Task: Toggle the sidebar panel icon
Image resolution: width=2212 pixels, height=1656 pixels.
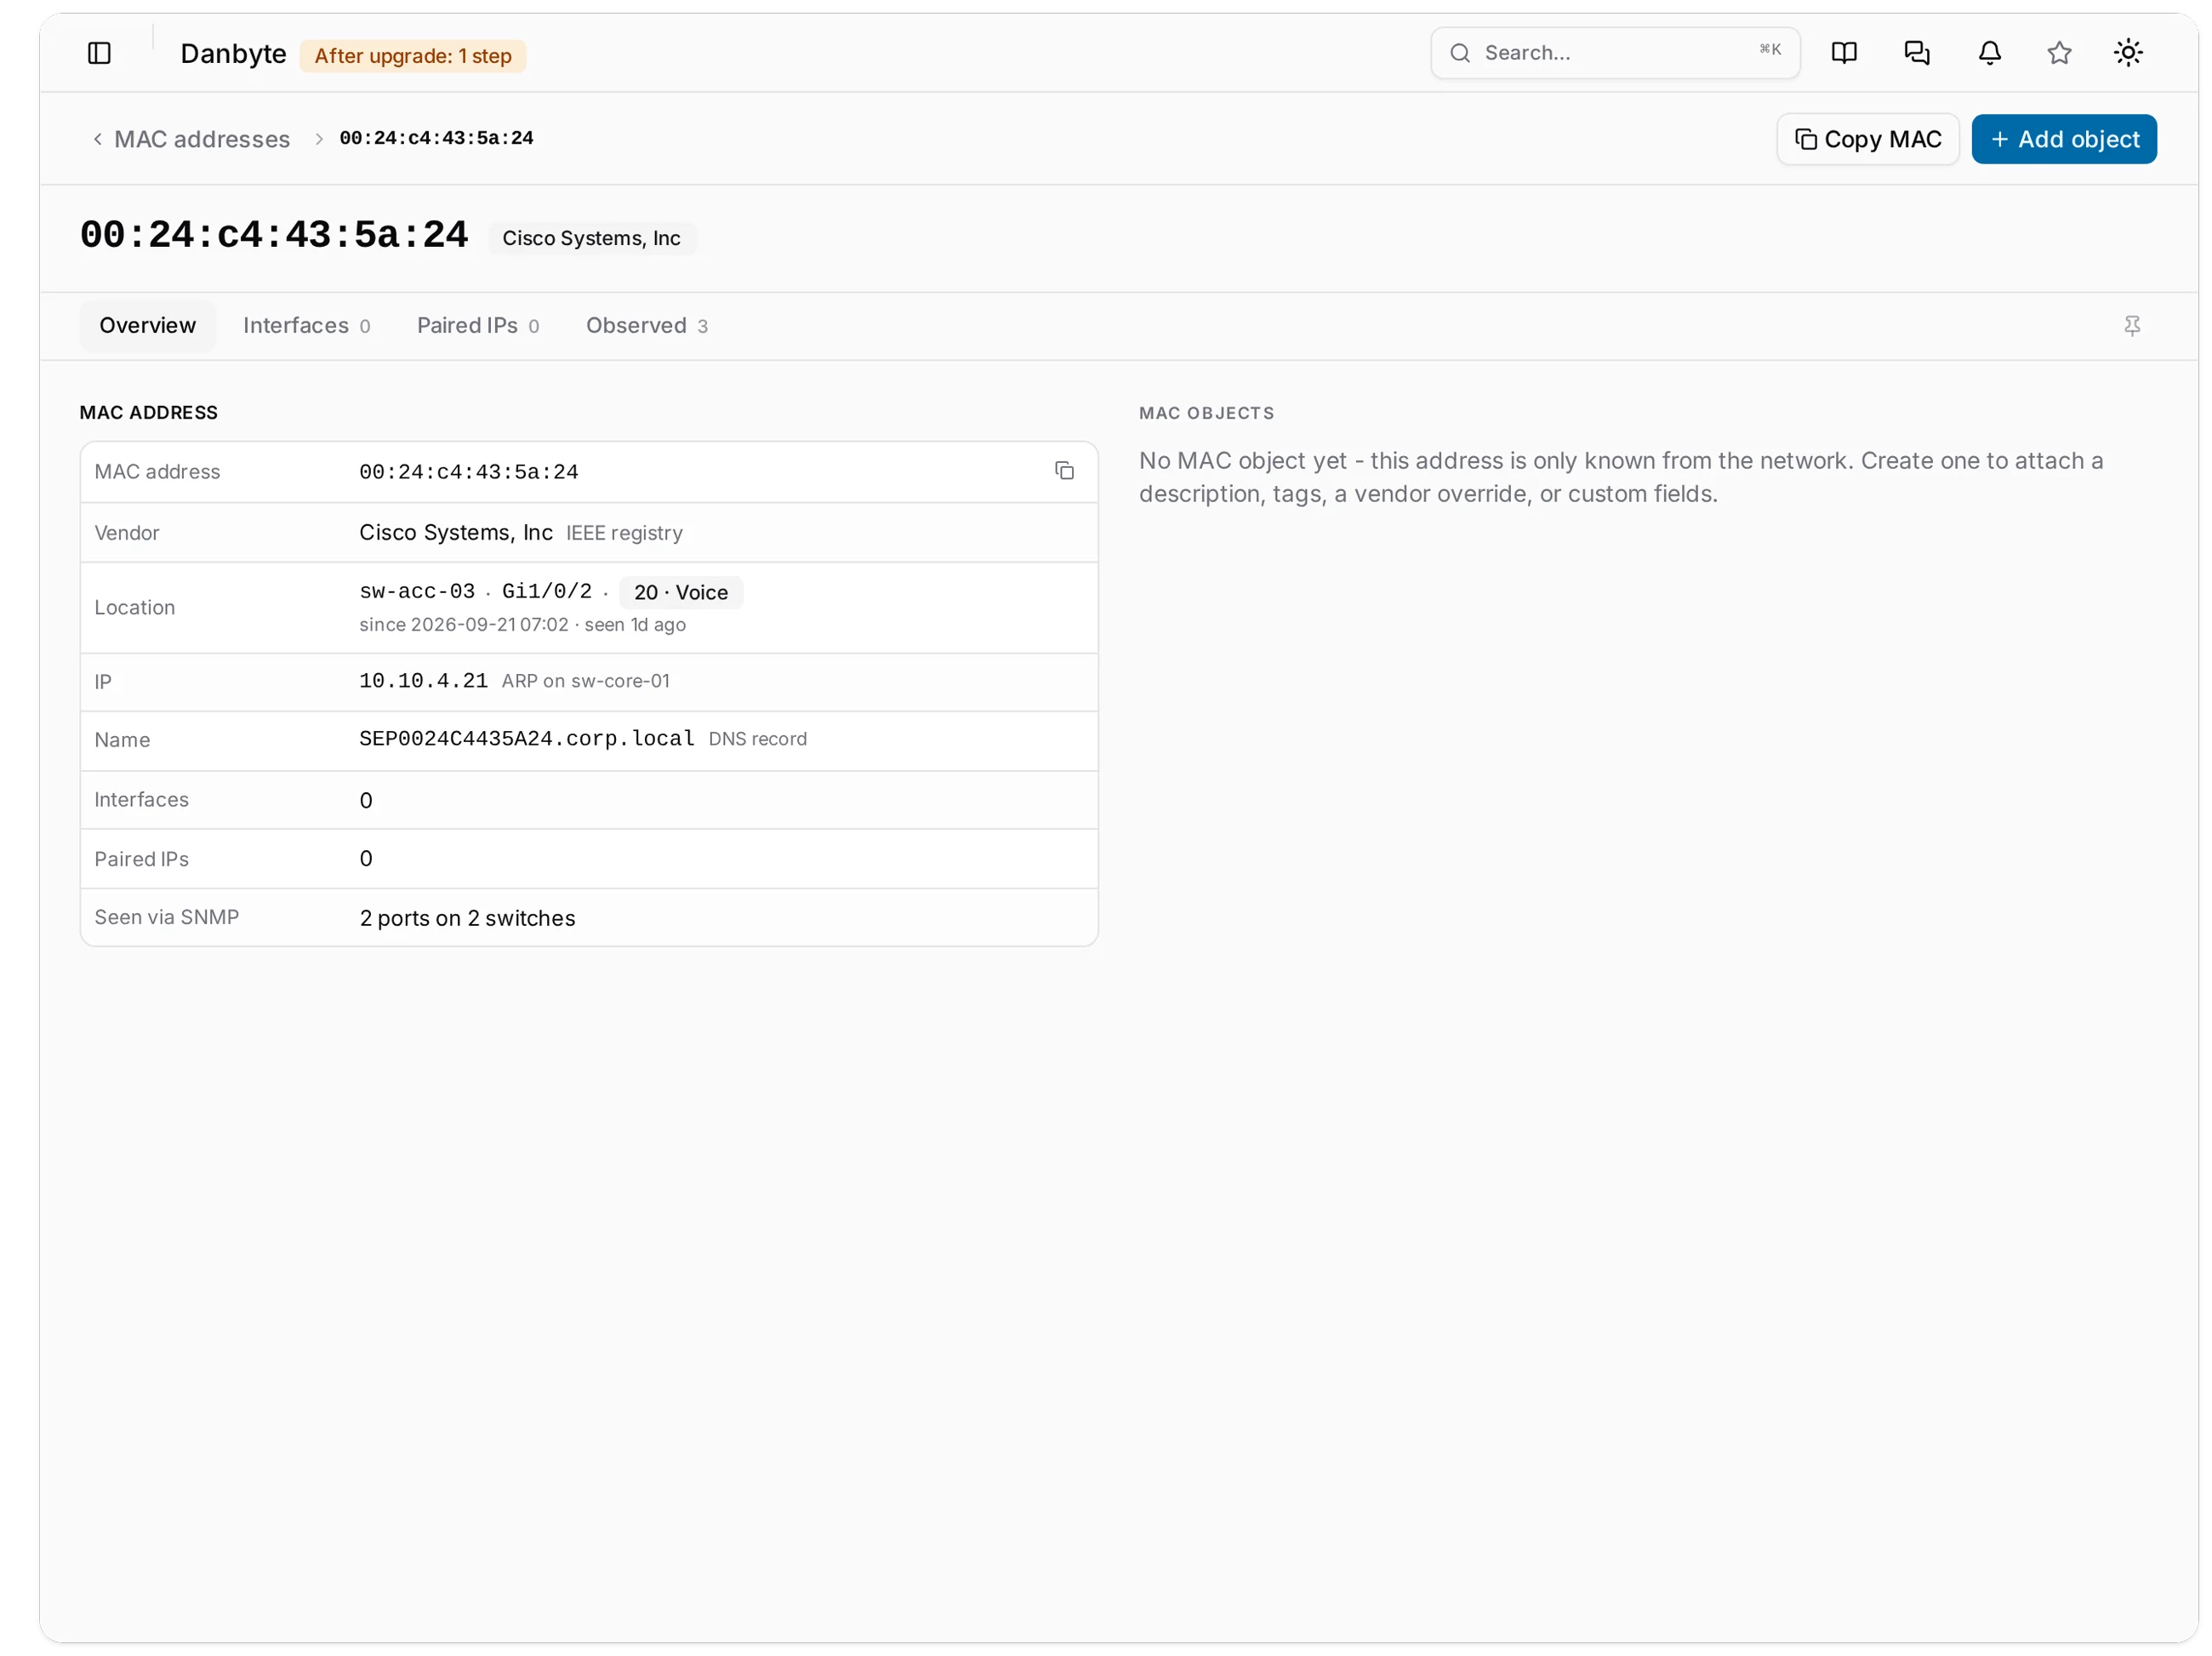Action: coord(99,53)
